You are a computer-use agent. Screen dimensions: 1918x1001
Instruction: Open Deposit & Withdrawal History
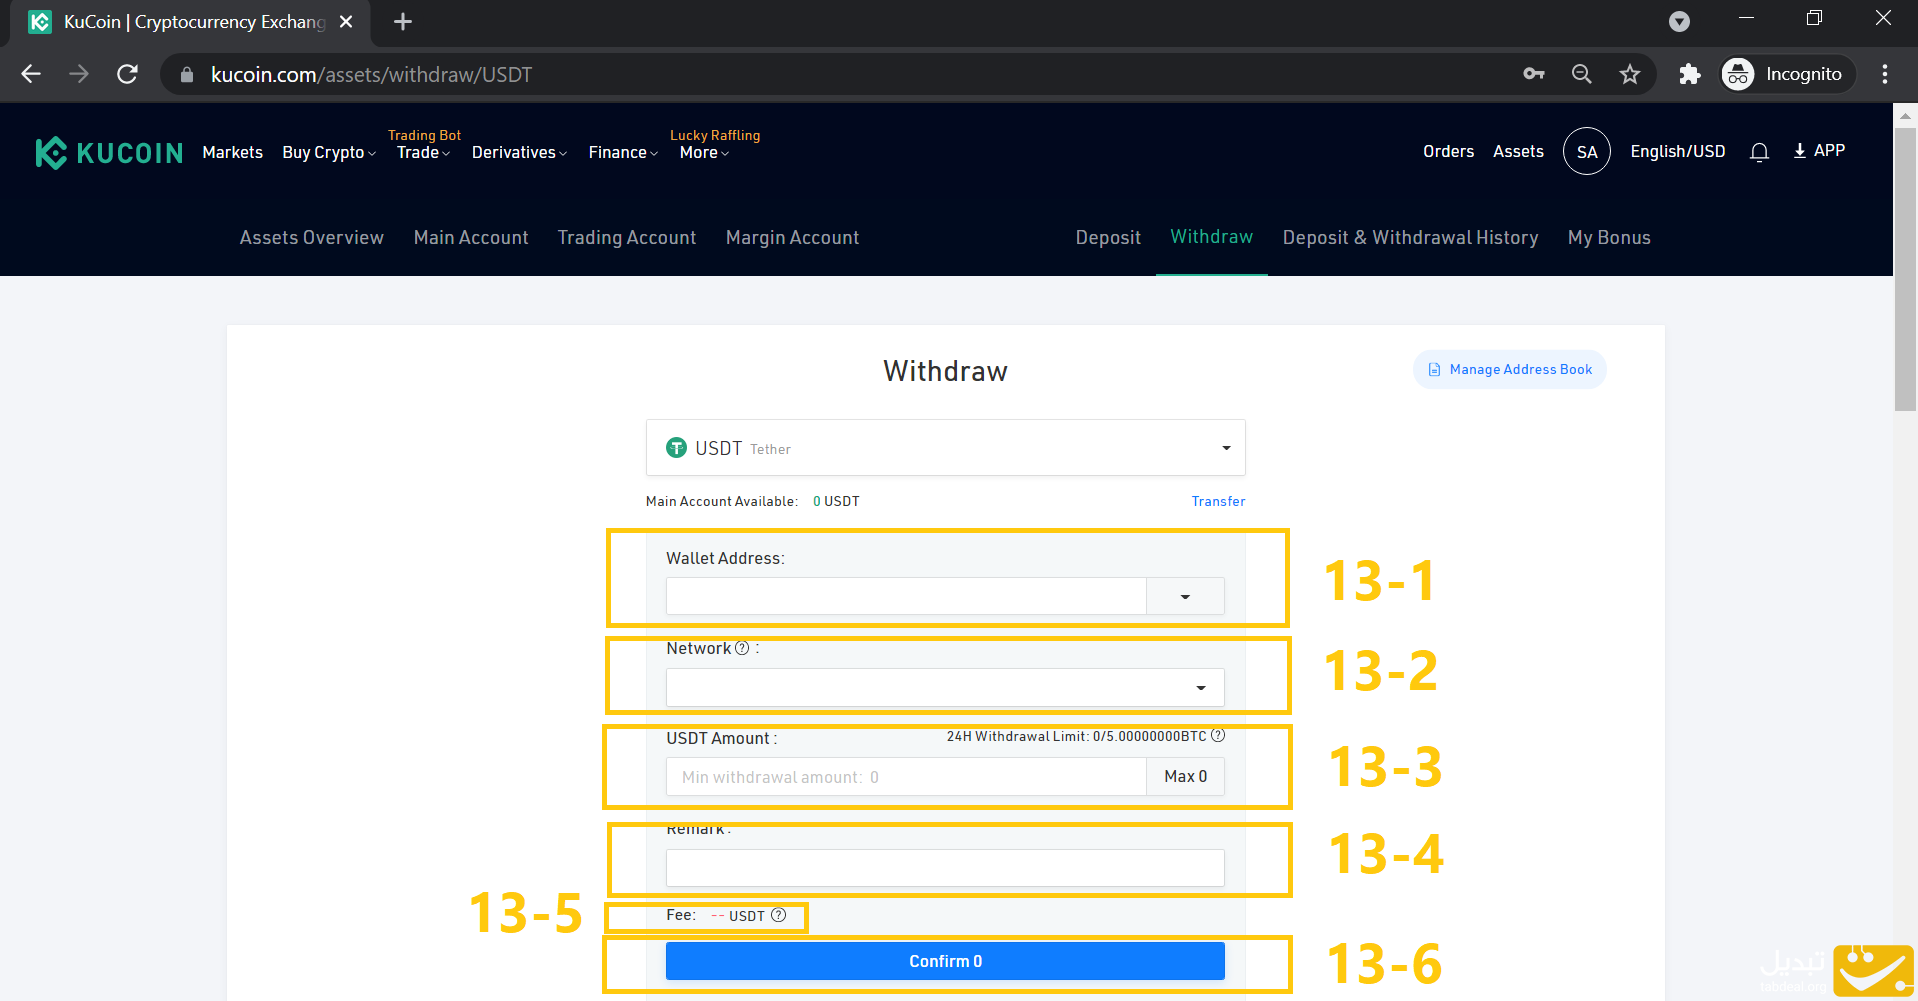pyautogui.click(x=1410, y=238)
